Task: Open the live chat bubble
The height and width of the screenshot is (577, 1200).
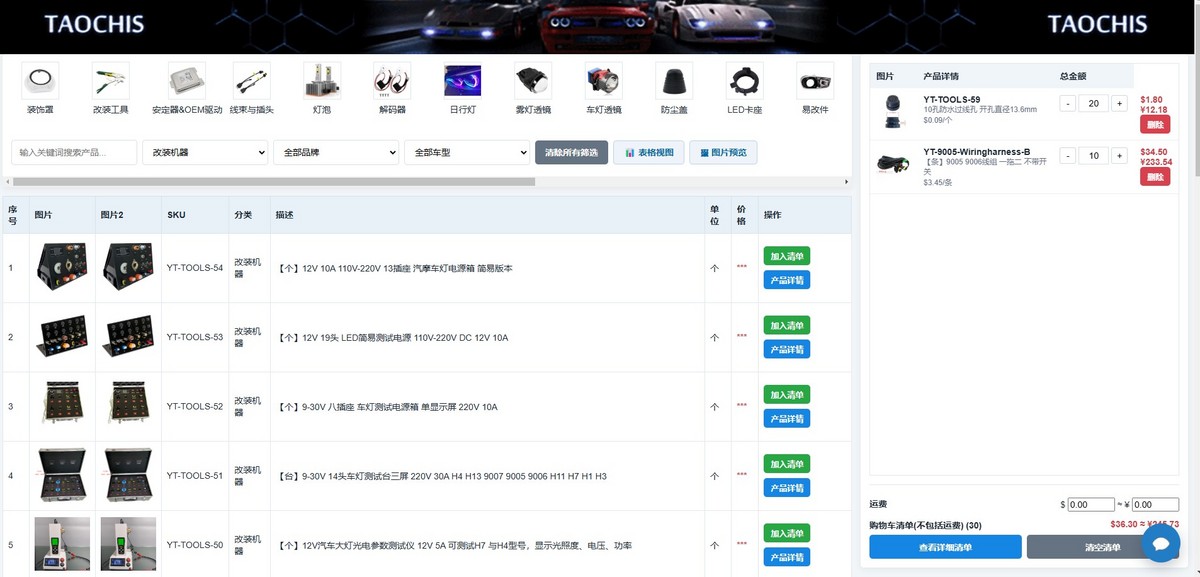Action: point(1161,543)
